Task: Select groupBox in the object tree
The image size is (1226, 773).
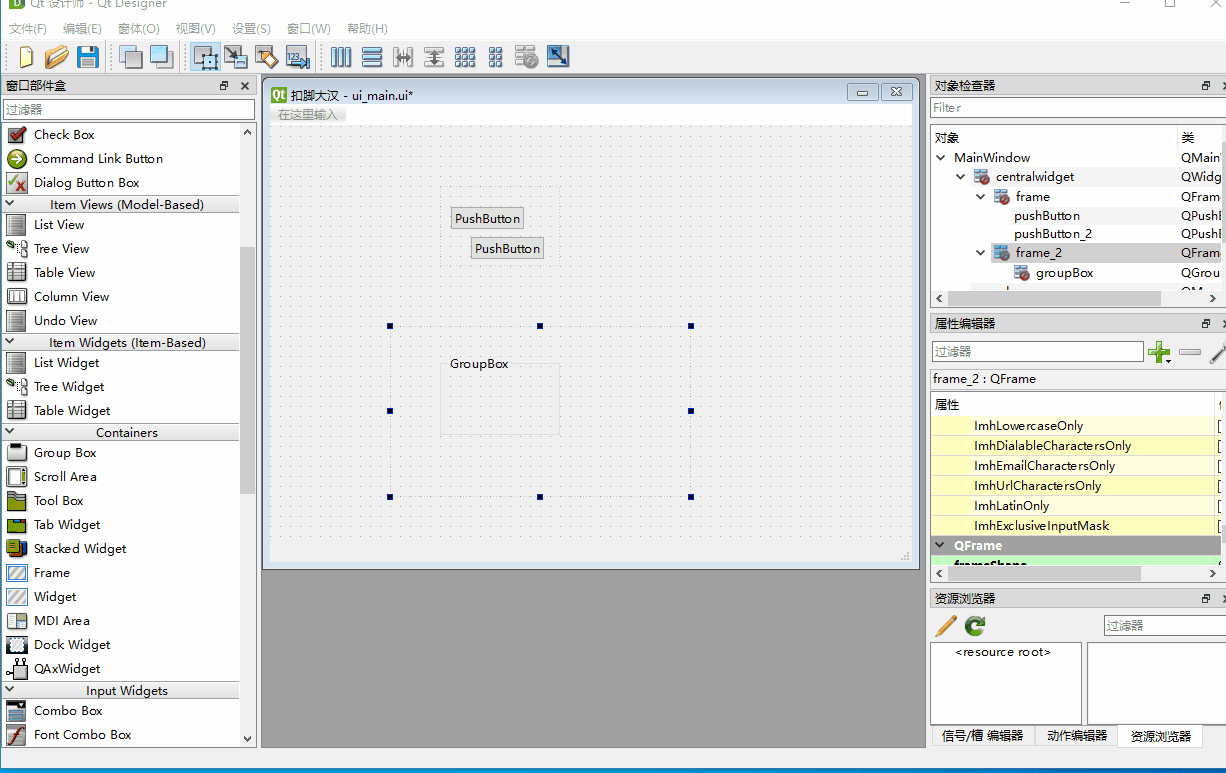Action: pyautogui.click(x=1064, y=272)
